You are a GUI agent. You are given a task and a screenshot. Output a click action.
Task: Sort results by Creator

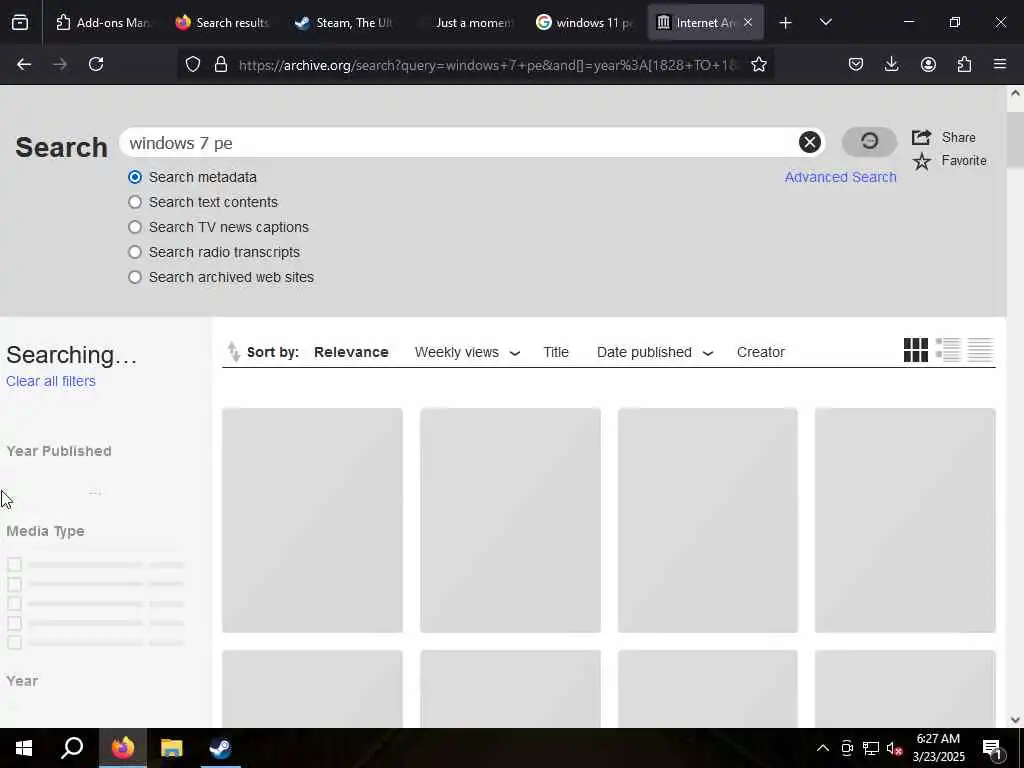click(x=761, y=352)
